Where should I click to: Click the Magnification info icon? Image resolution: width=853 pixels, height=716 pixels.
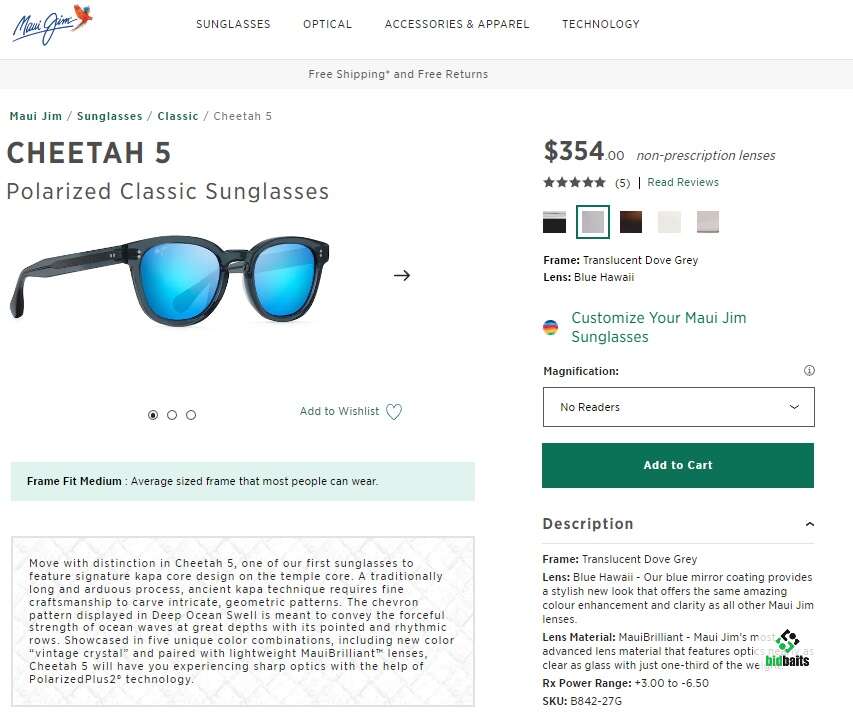pyautogui.click(x=809, y=371)
